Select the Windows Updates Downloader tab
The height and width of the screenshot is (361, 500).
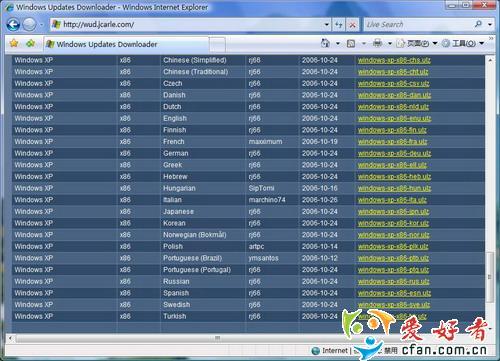pos(126,44)
